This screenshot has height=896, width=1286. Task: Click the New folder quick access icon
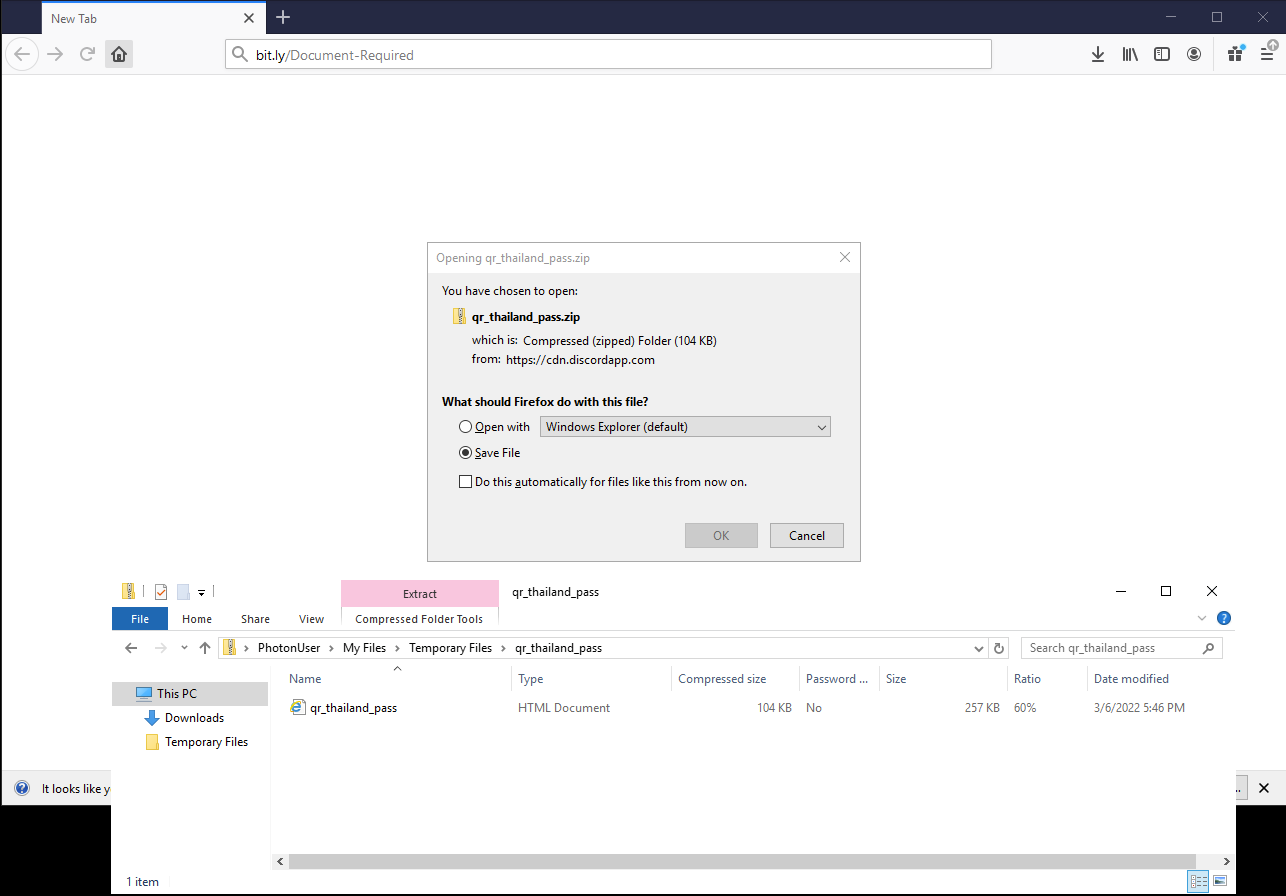tap(183, 591)
